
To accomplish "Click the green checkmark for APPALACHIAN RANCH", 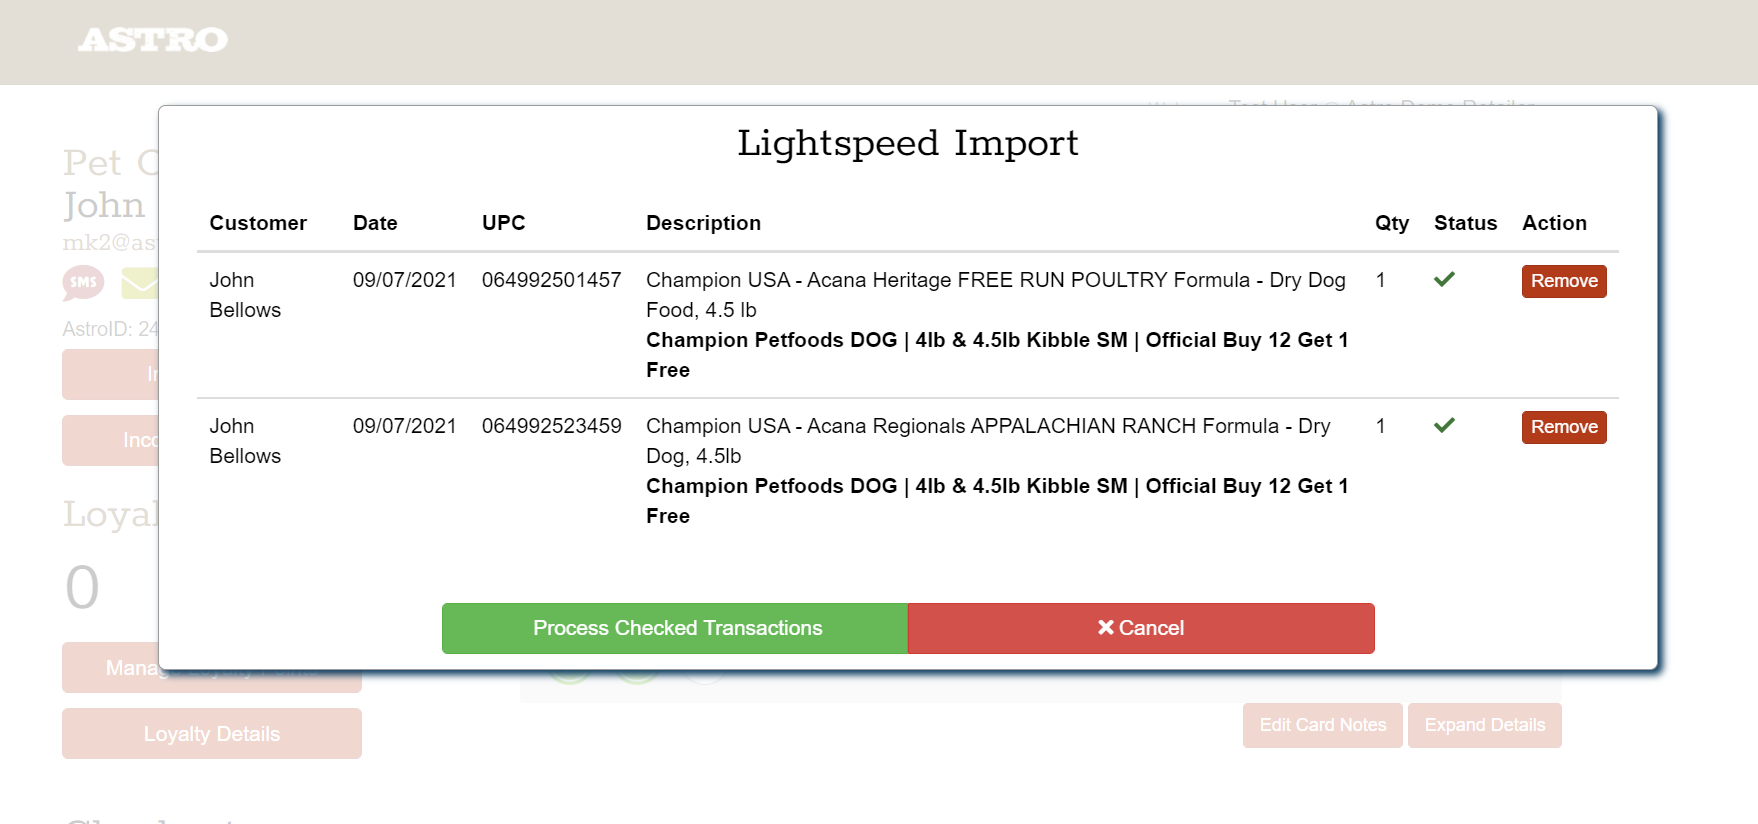I will pyautogui.click(x=1444, y=426).
